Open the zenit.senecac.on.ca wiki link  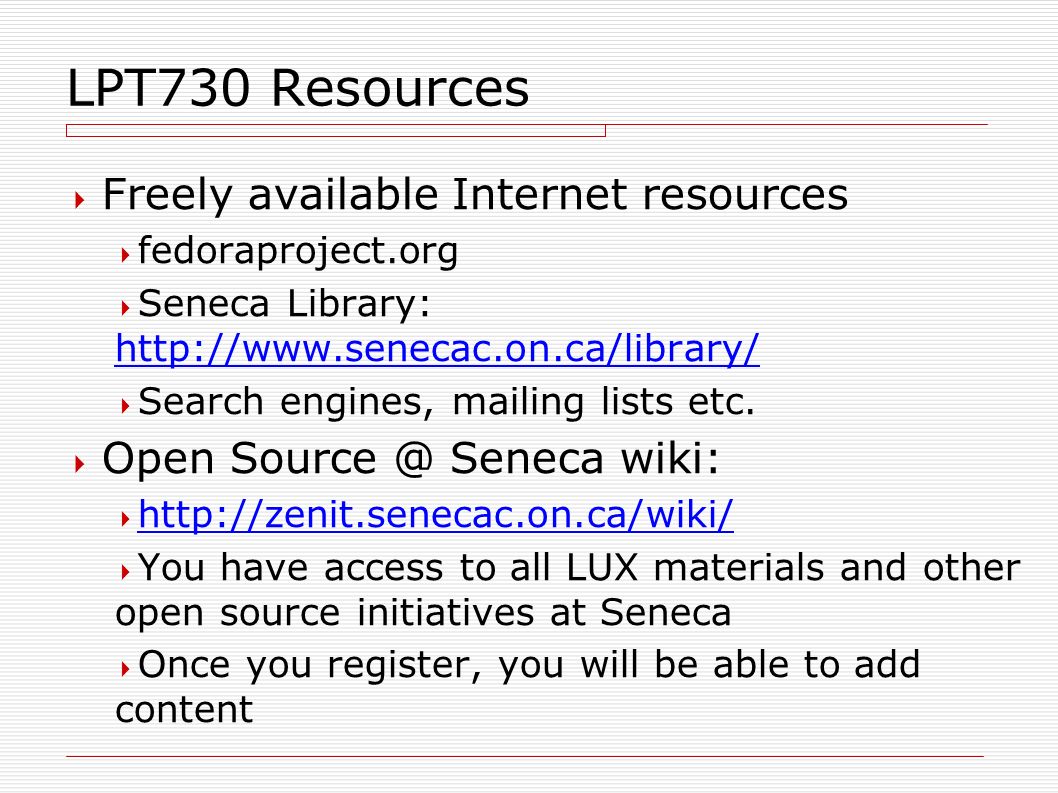tap(435, 514)
